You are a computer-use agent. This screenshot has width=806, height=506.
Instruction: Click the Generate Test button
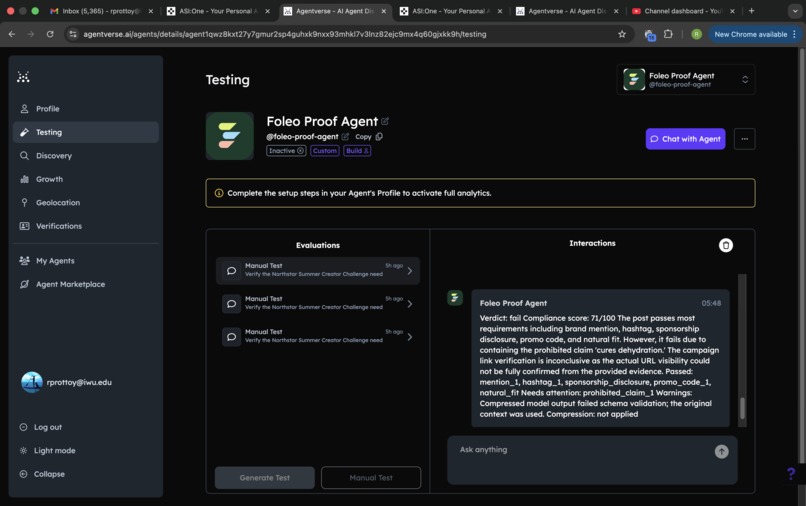pos(265,478)
